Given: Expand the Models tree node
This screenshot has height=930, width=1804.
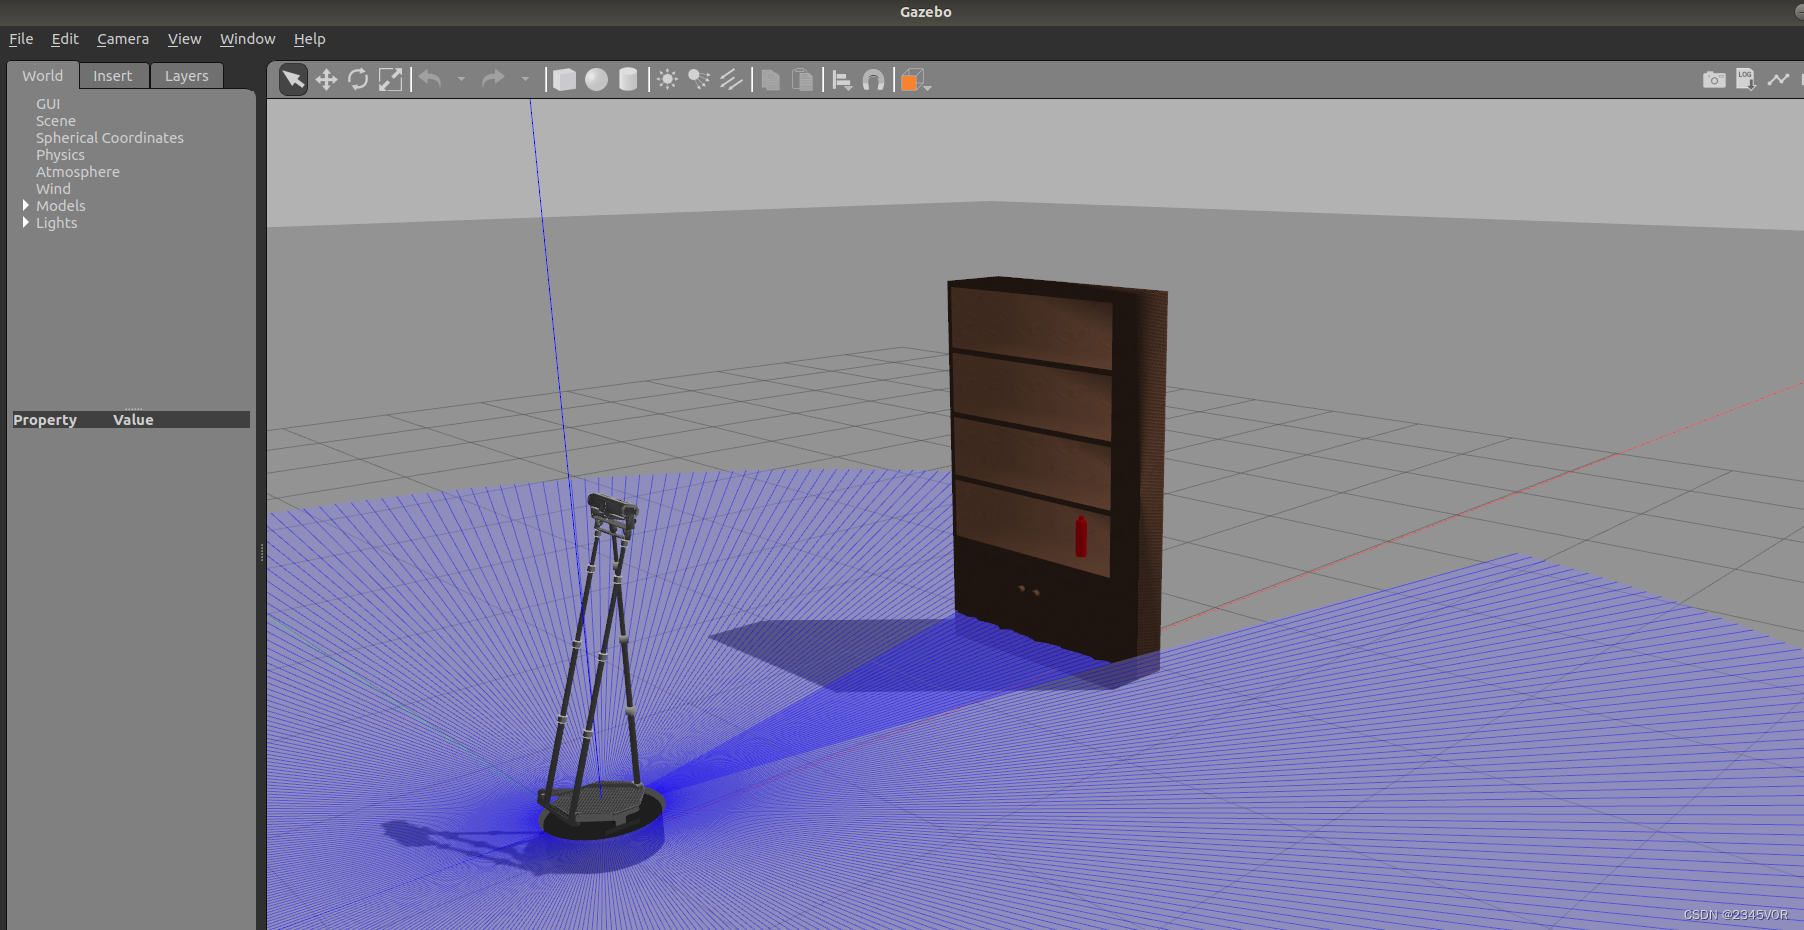Looking at the screenshot, I should click(25, 205).
